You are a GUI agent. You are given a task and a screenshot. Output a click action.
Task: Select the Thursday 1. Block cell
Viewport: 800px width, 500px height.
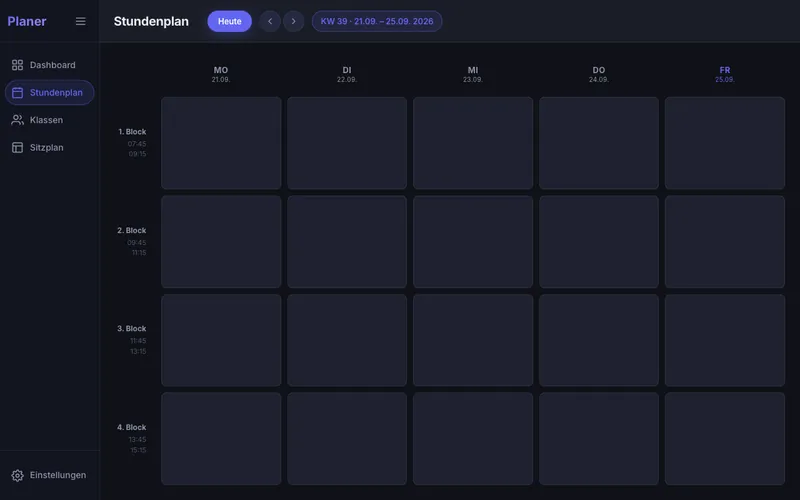pyautogui.click(x=599, y=143)
